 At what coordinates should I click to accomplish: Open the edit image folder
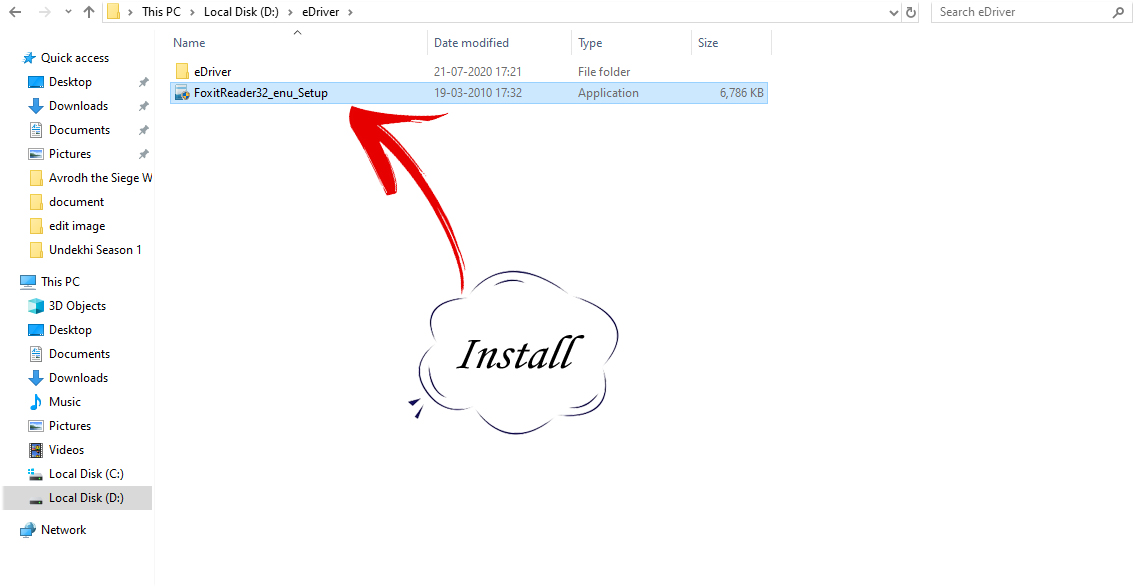77,226
